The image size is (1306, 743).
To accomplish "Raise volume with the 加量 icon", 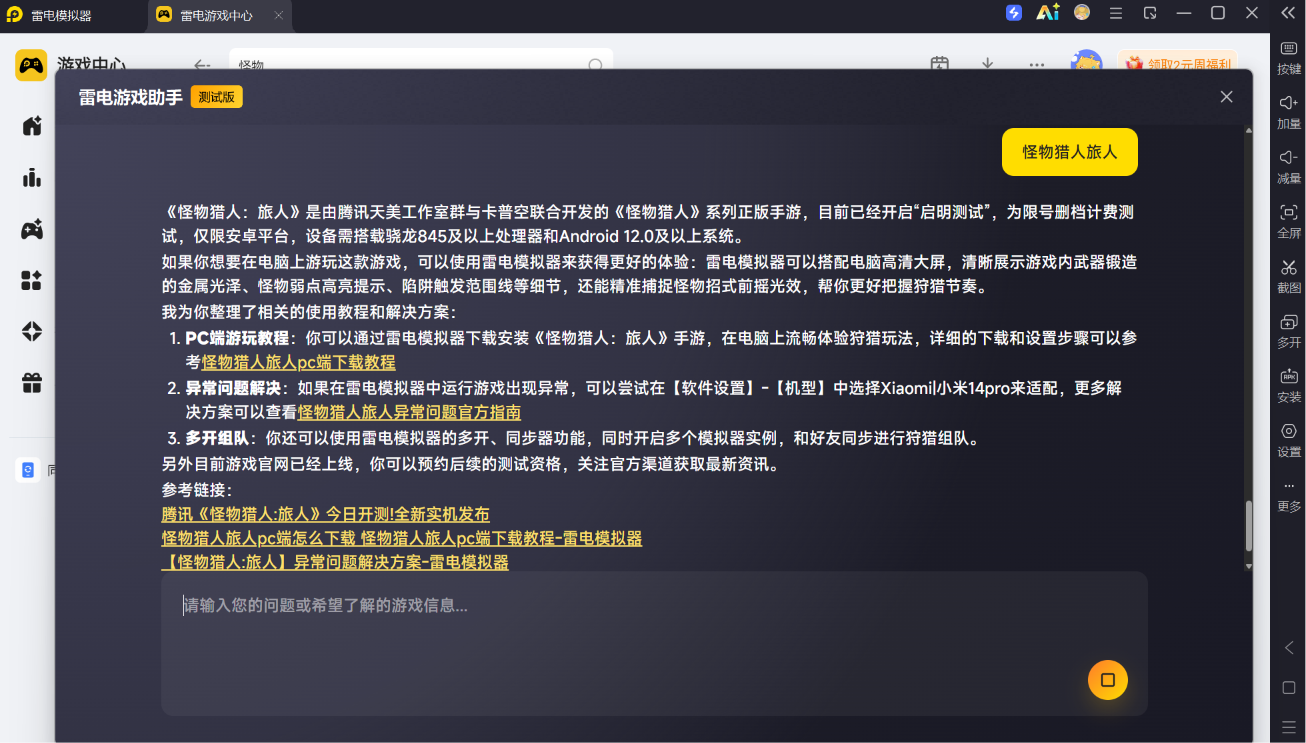I will click(x=1289, y=112).
